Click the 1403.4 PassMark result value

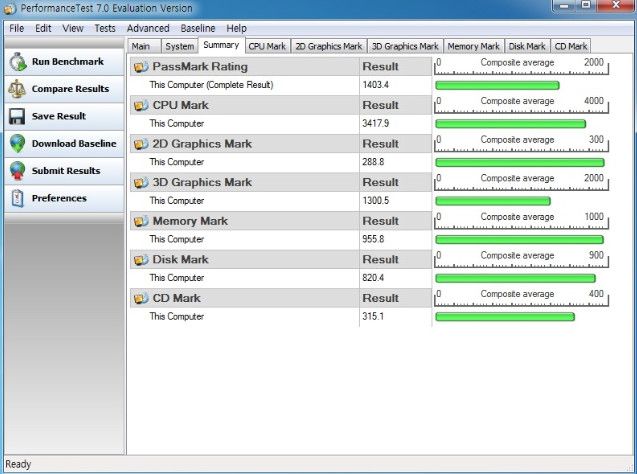pos(375,85)
